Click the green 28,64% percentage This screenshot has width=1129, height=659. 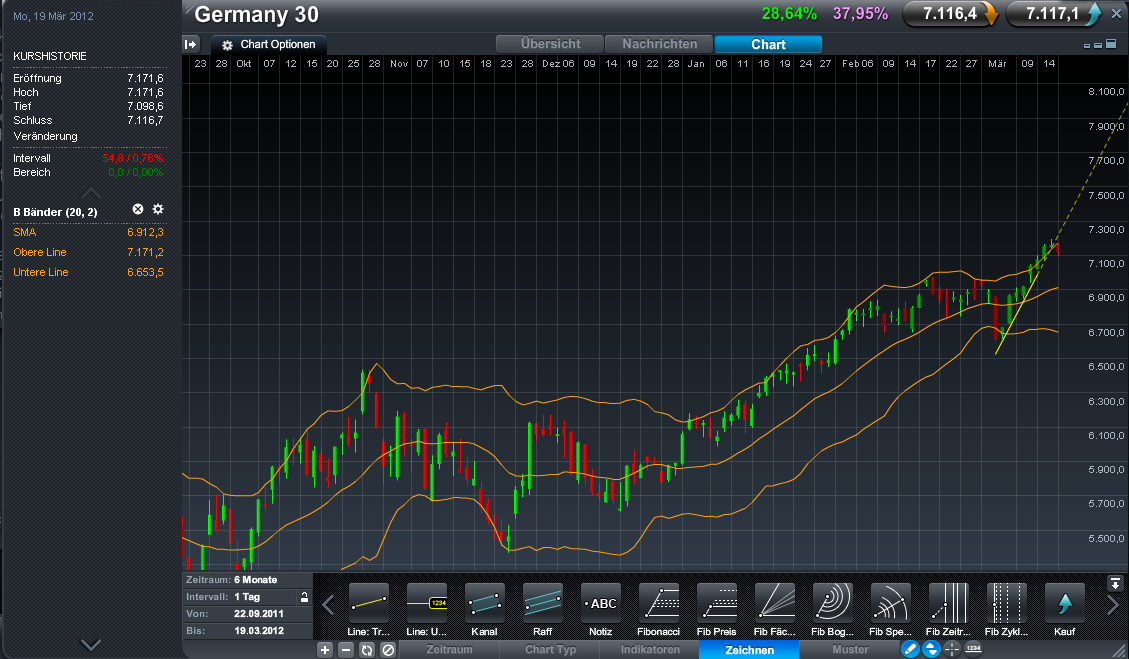pyautogui.click(x=789, y=14)
